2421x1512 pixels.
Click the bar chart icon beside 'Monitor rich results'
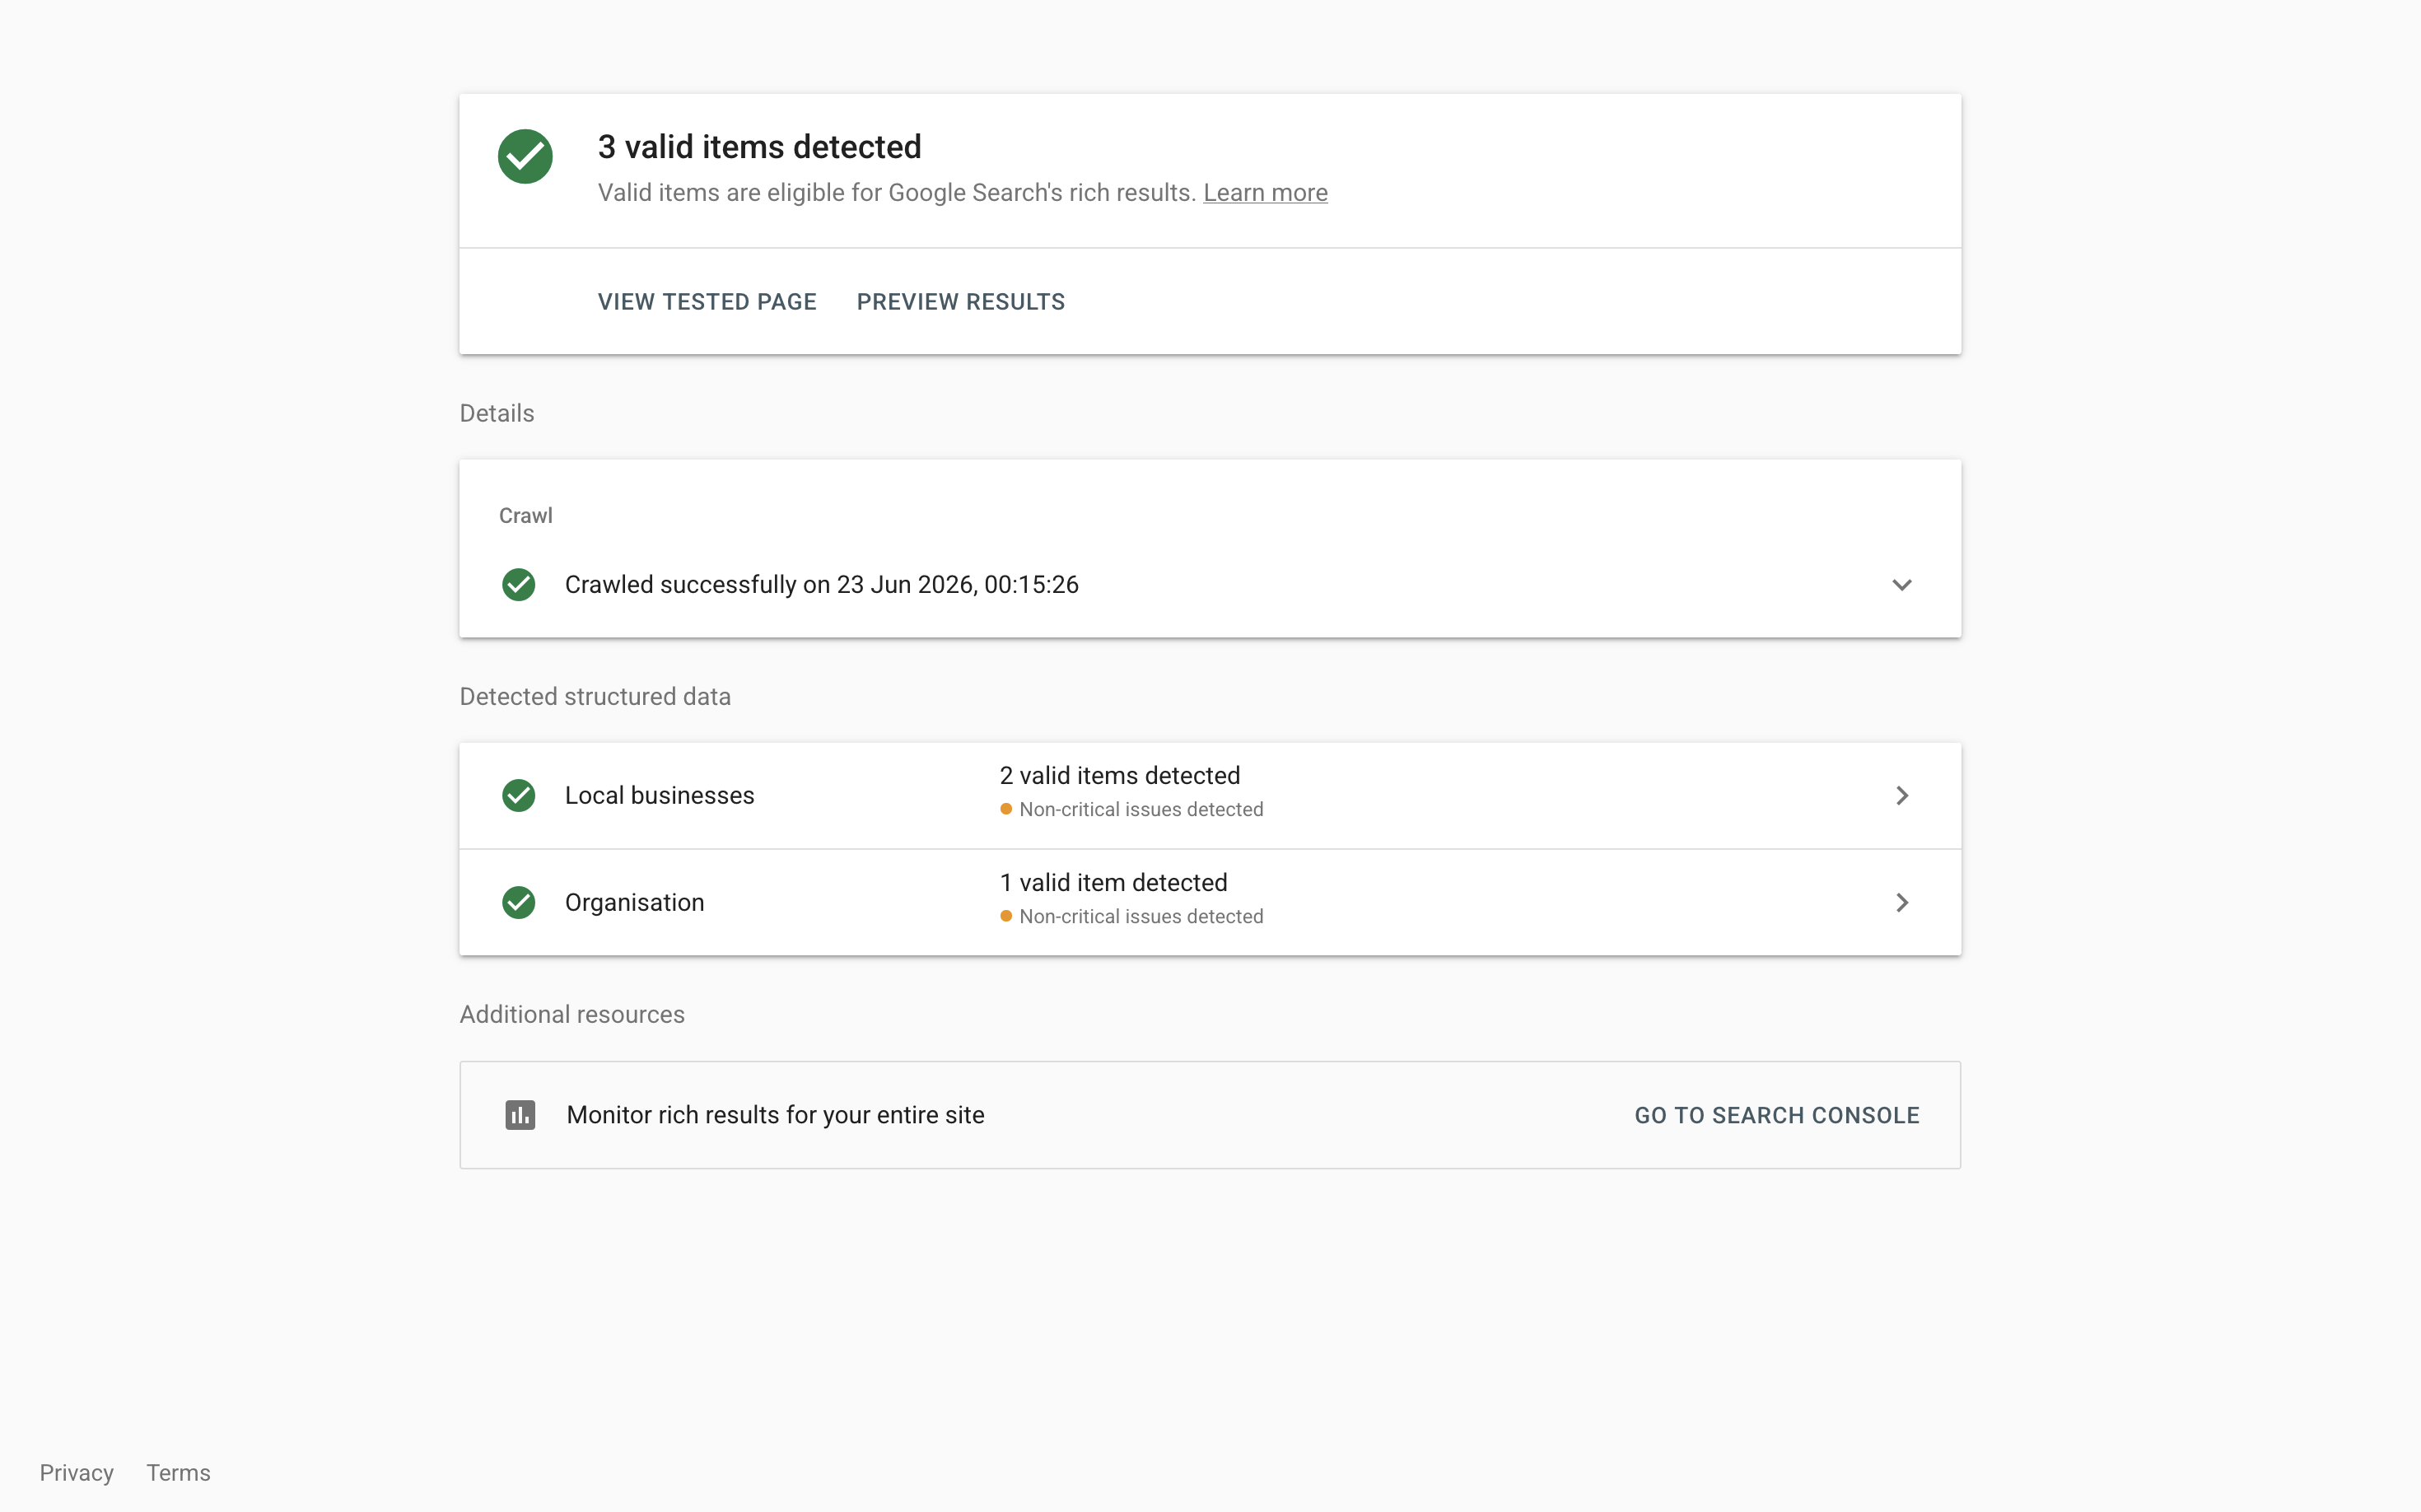coord(520,1115)
